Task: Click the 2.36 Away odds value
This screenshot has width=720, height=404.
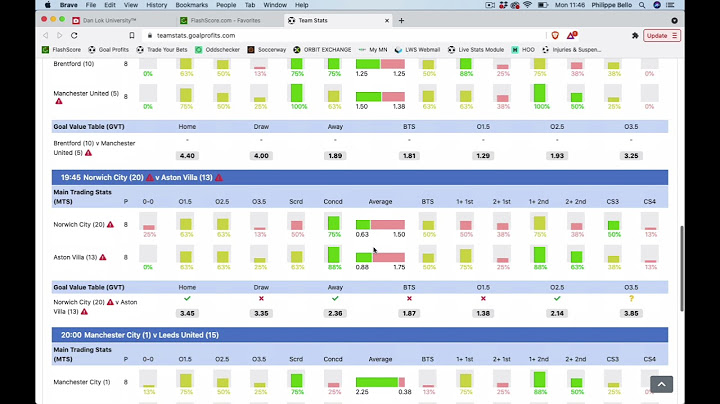Action: [x=335, y=314]
